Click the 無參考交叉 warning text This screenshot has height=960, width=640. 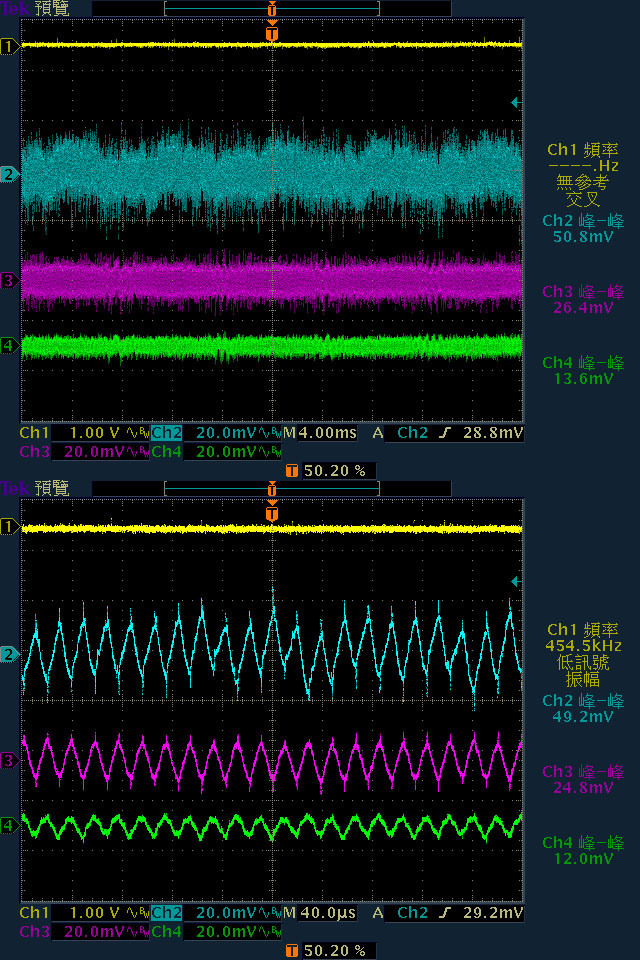582,190
